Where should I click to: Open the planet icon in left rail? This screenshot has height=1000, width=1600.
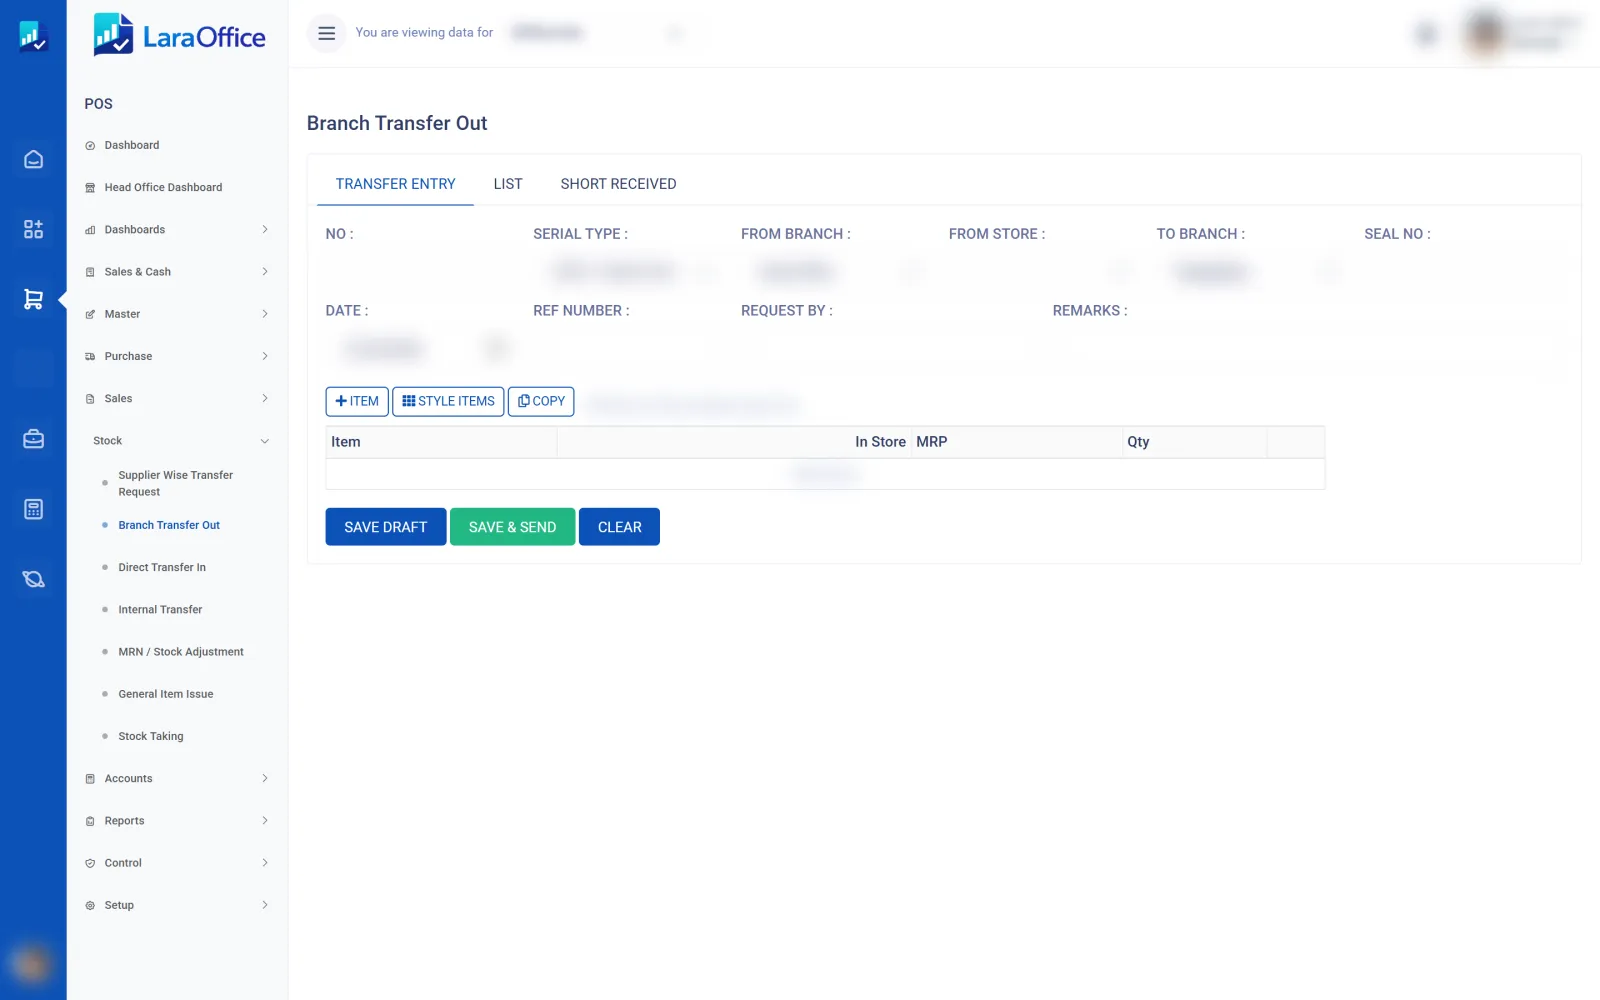click(x=33, y=579)
